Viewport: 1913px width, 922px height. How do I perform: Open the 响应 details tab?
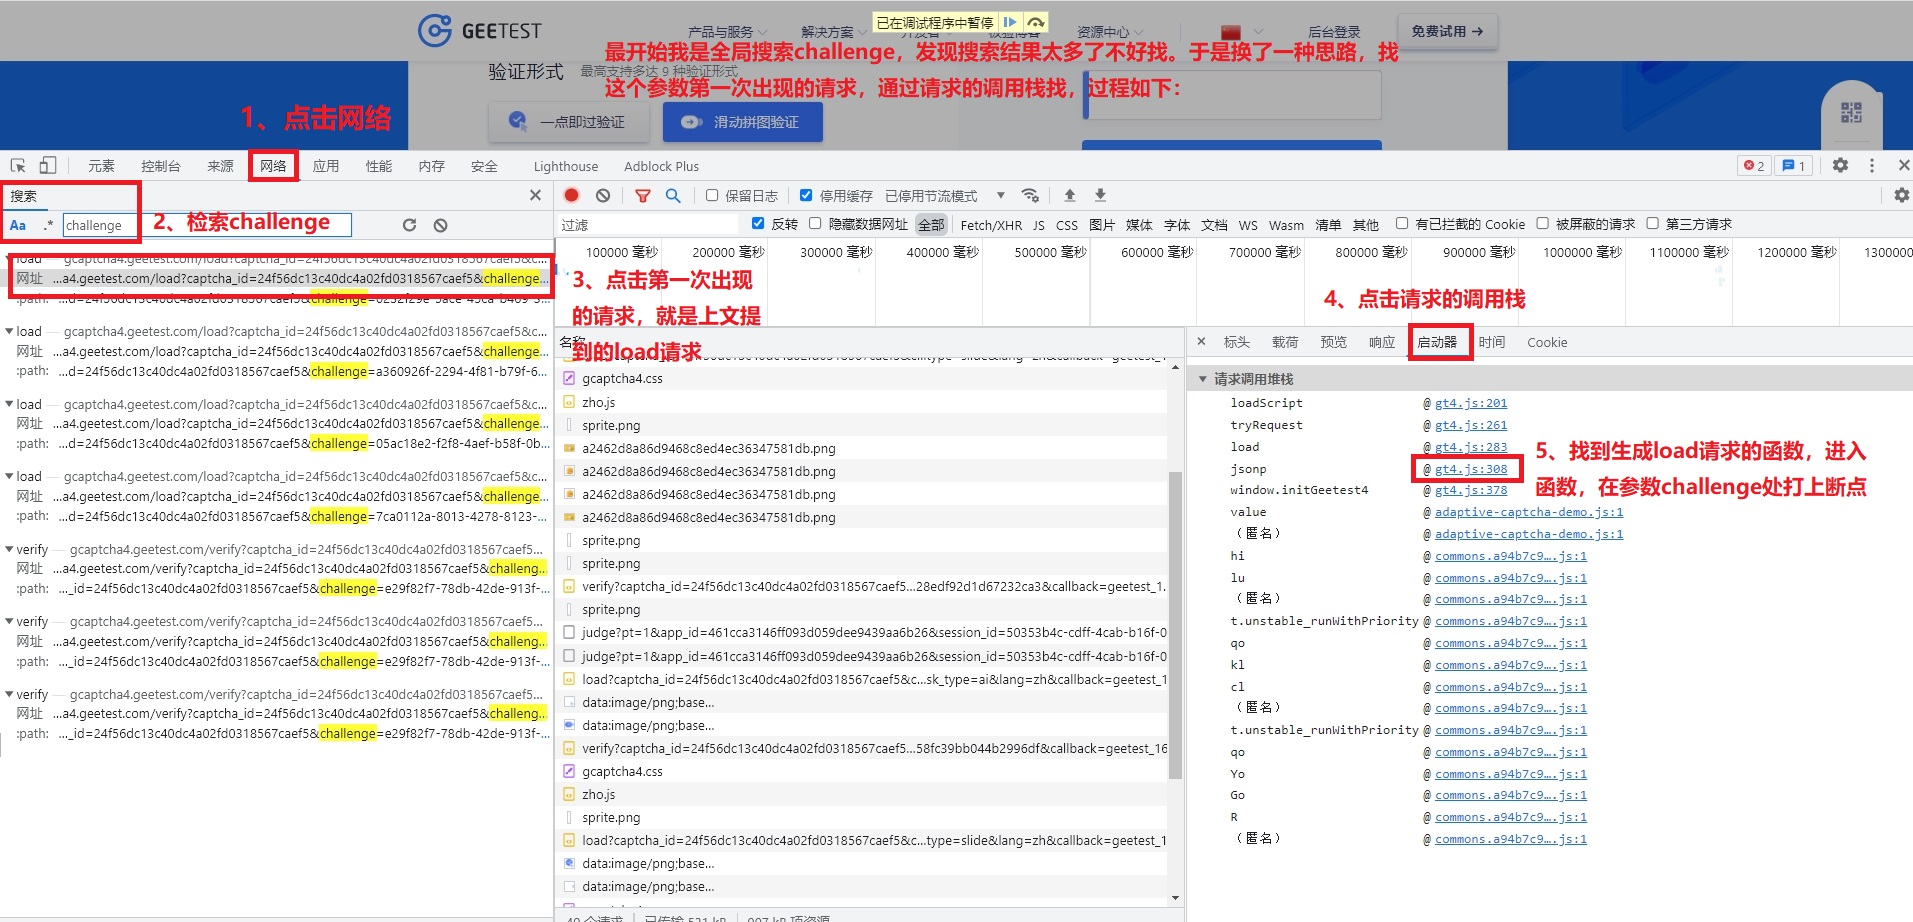1382,342
